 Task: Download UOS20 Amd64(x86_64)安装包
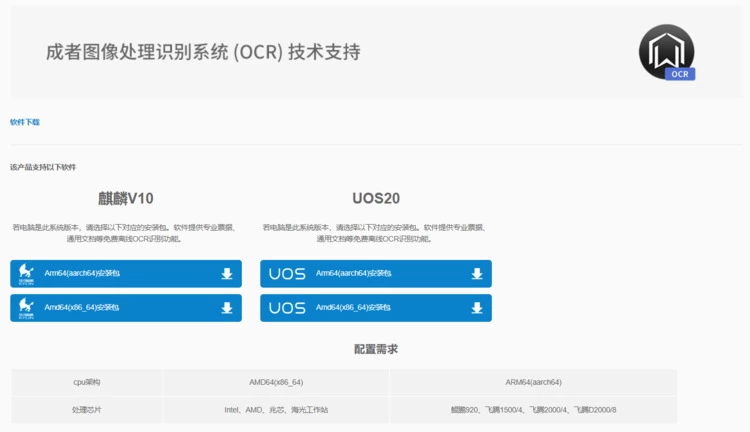point(353,308)
